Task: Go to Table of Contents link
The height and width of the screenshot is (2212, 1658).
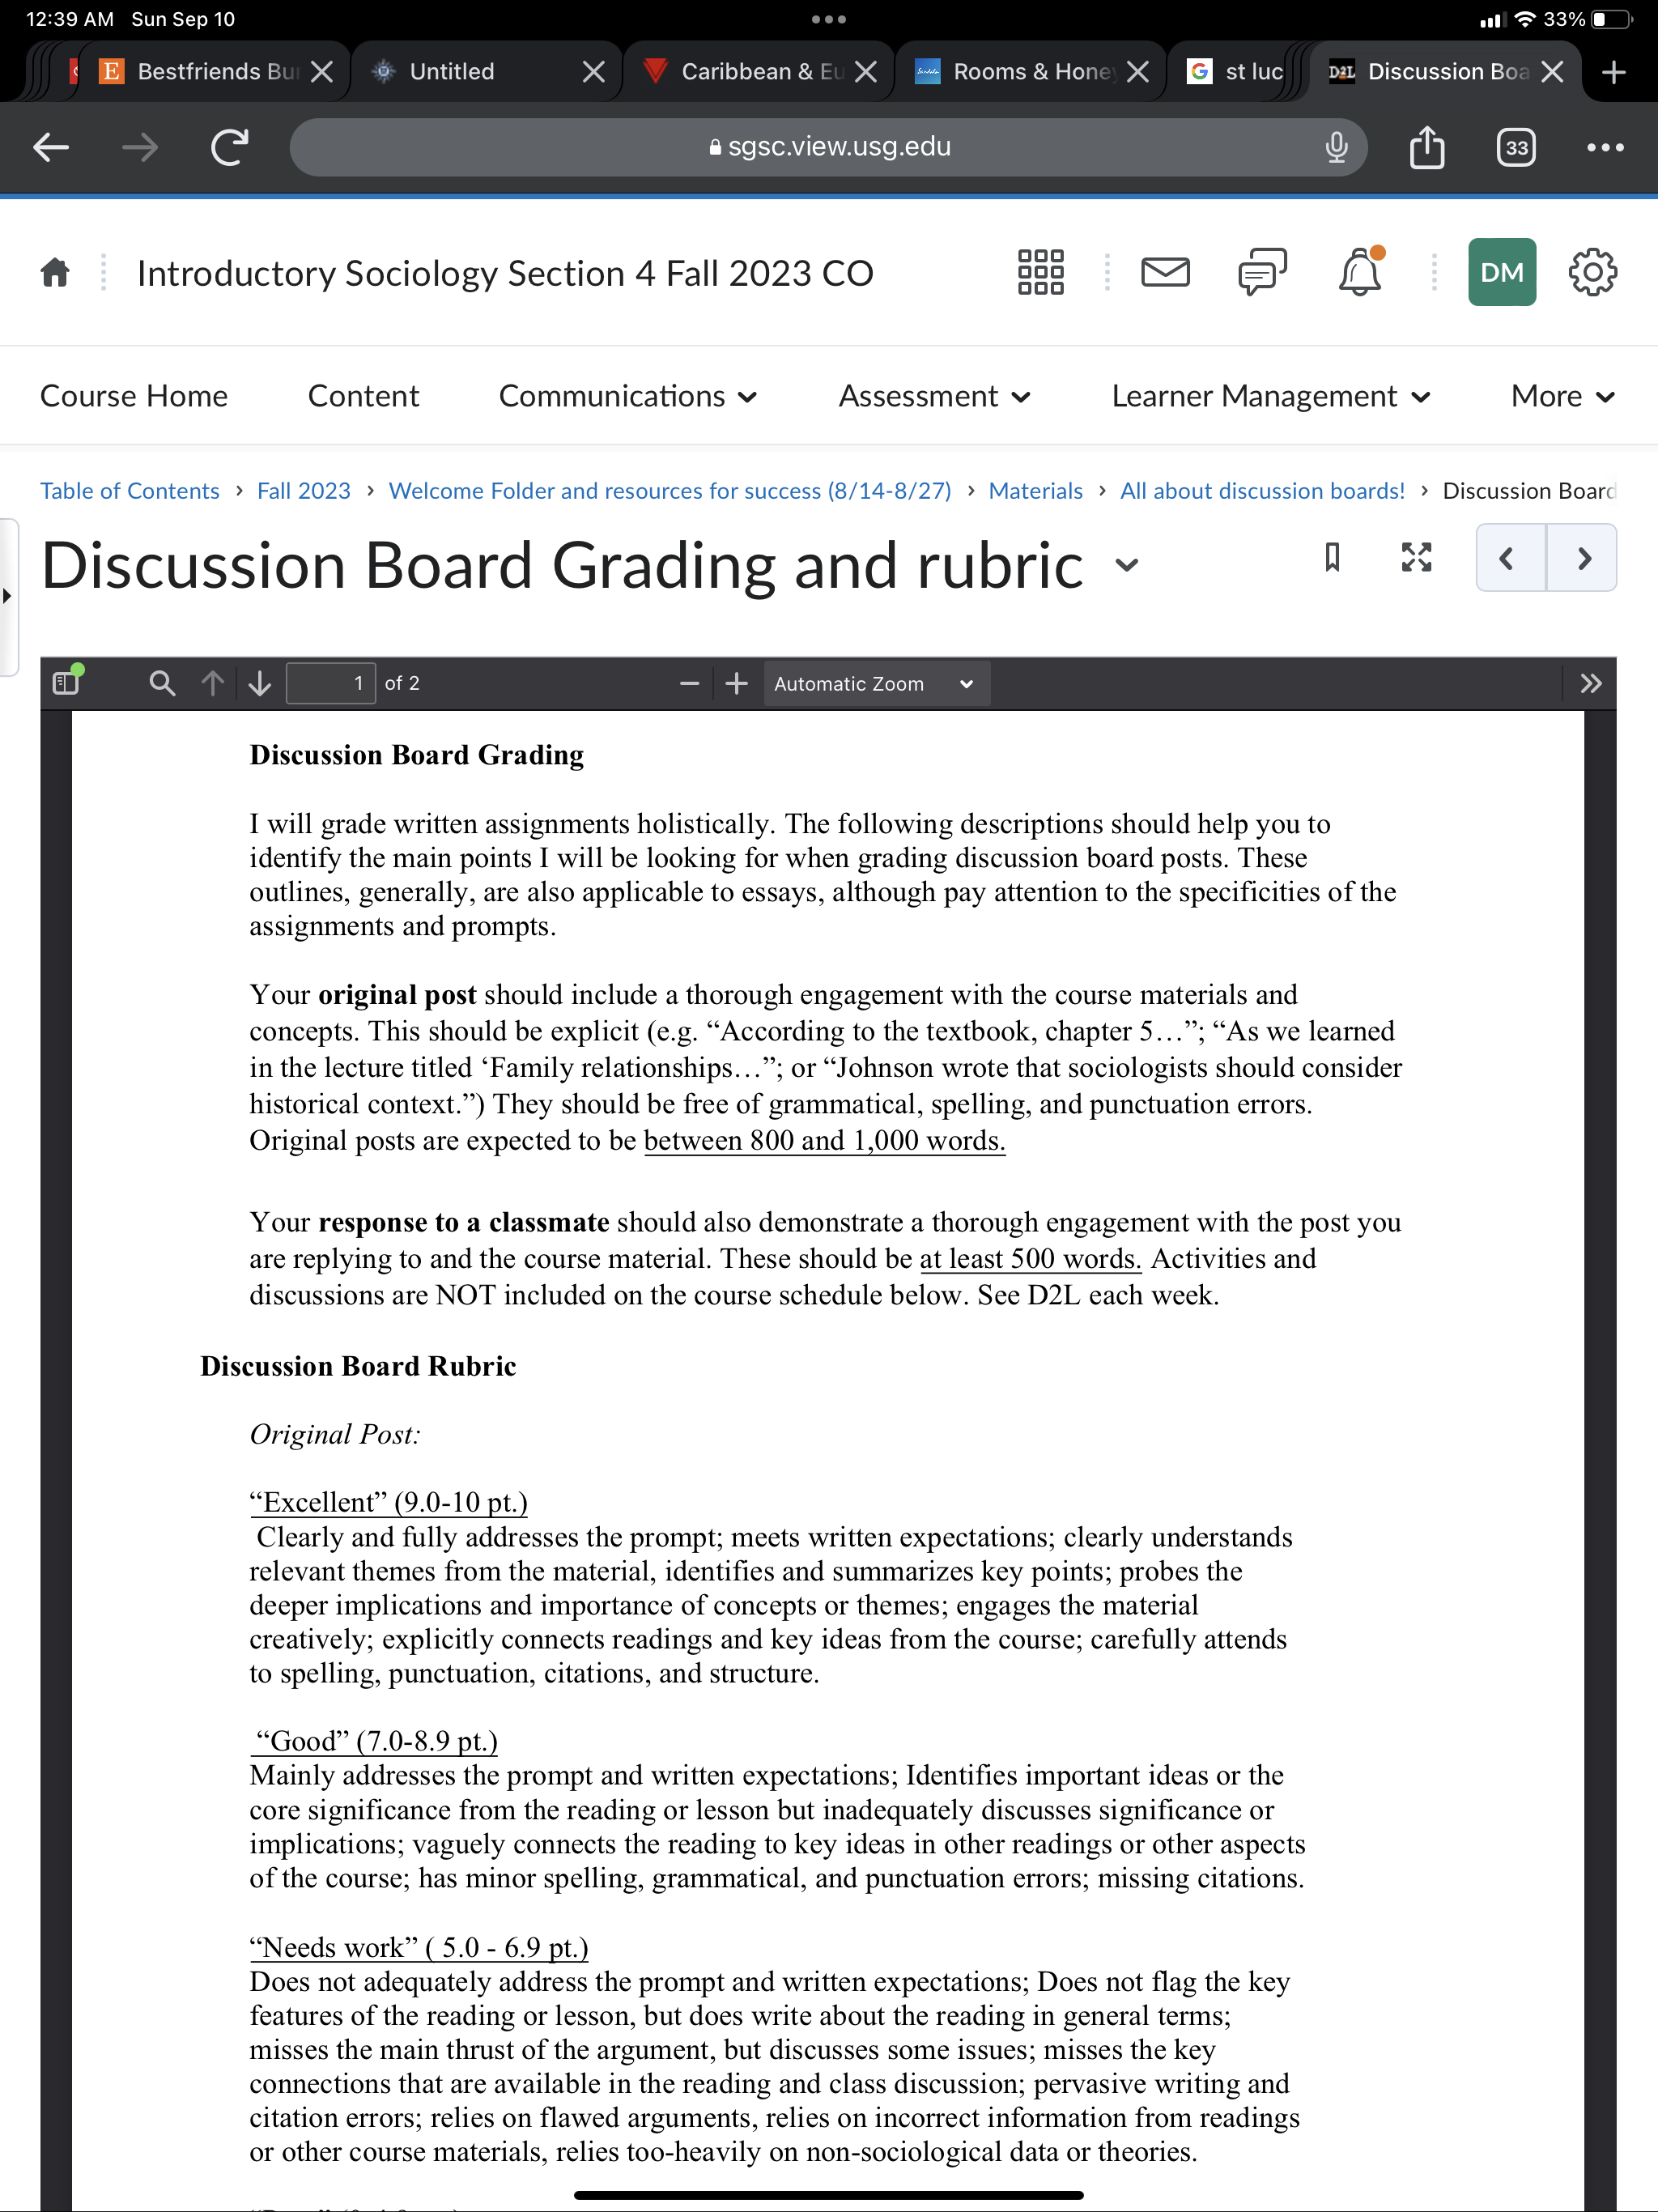Action: pos(130,491)
